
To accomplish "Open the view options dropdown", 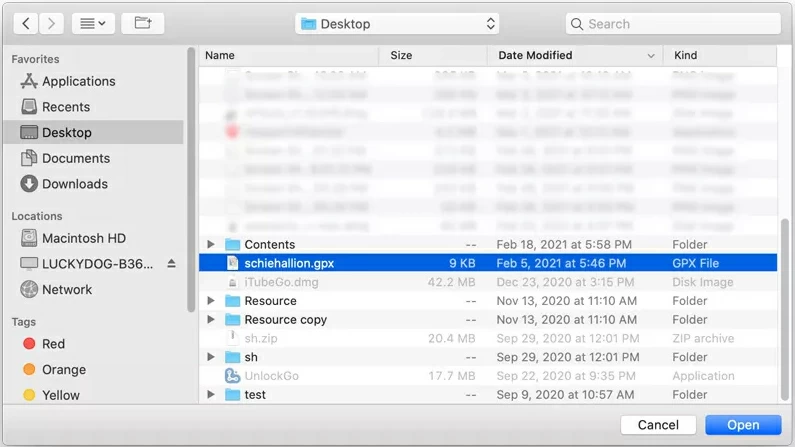I will pyautogui.click(x=93, y=23).
